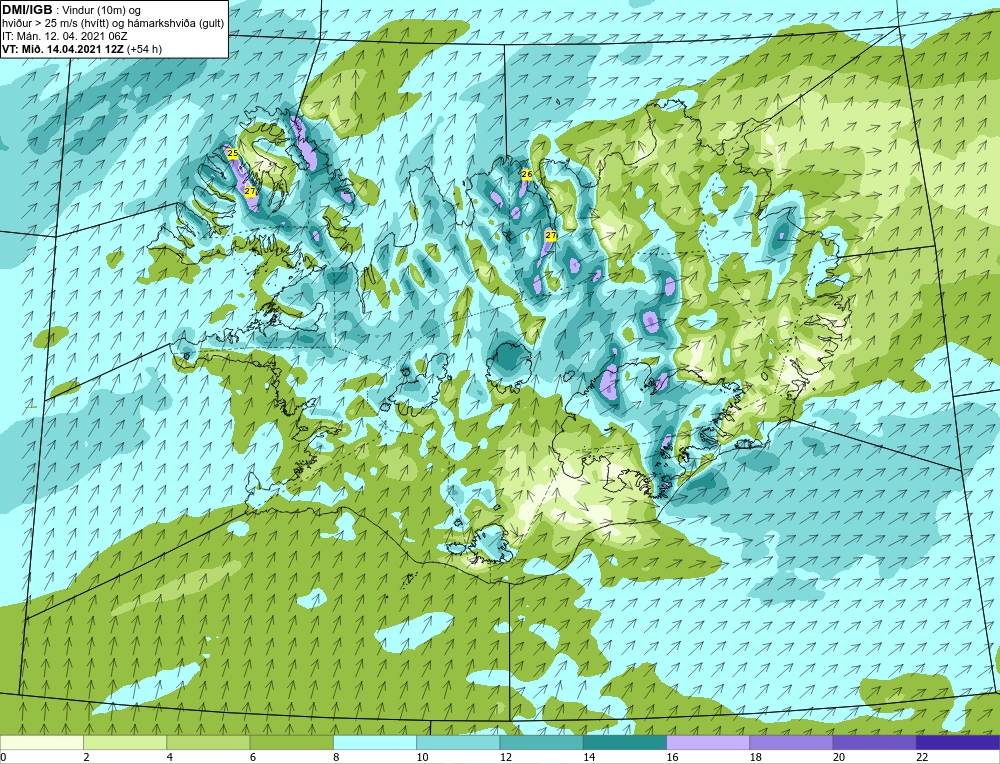
Task: Click the yellow gust label 25
Action: [x=233, y=153]
